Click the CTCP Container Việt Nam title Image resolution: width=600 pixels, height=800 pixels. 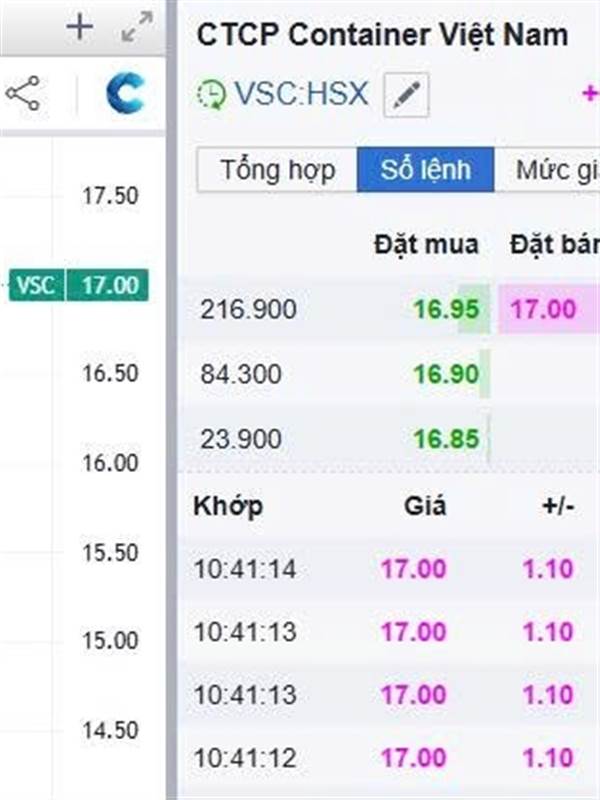[x=383, y=35]
